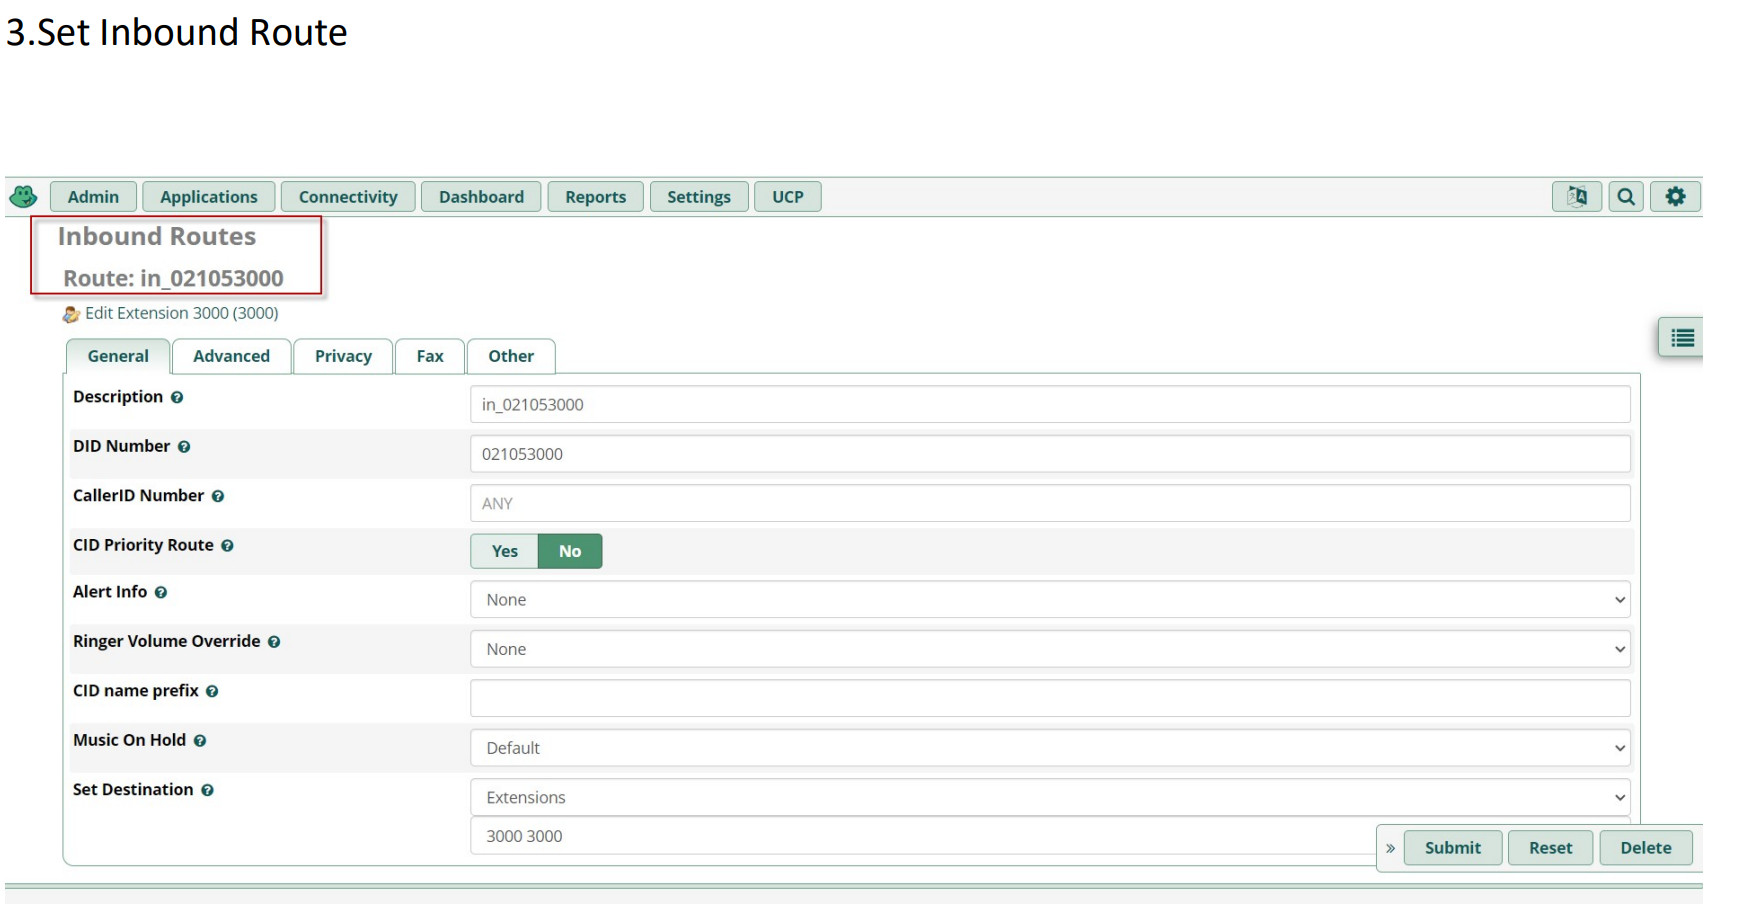Switch to the Privacy tab
This screenshot has width=1757, height=906.
(x=343, y=356)
